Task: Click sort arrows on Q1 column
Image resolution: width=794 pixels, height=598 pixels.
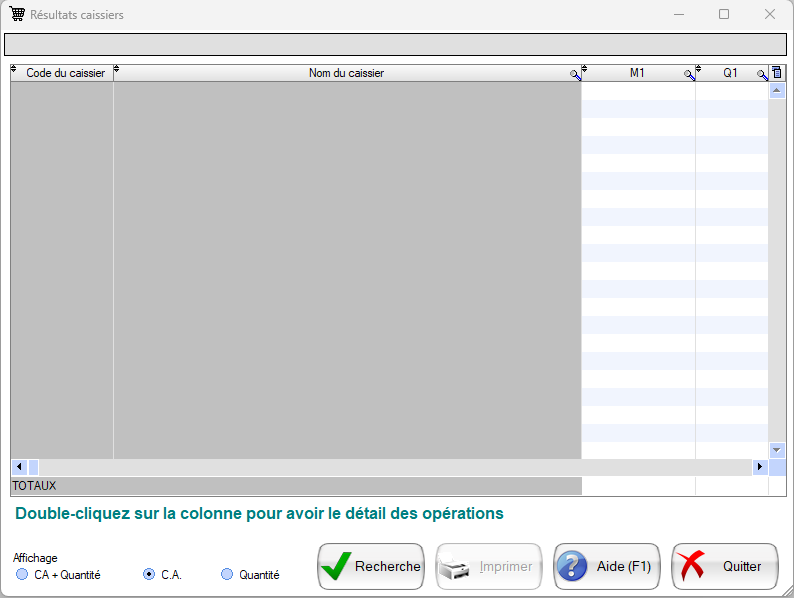Action: (x=698, y=69)
